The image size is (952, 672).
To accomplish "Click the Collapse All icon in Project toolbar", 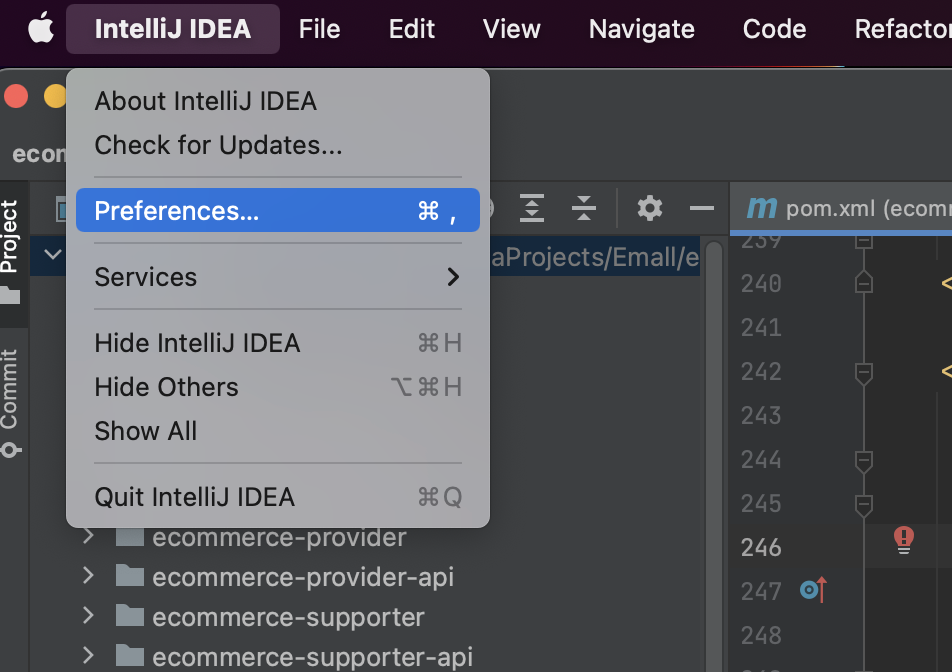I will pos(584,208).
